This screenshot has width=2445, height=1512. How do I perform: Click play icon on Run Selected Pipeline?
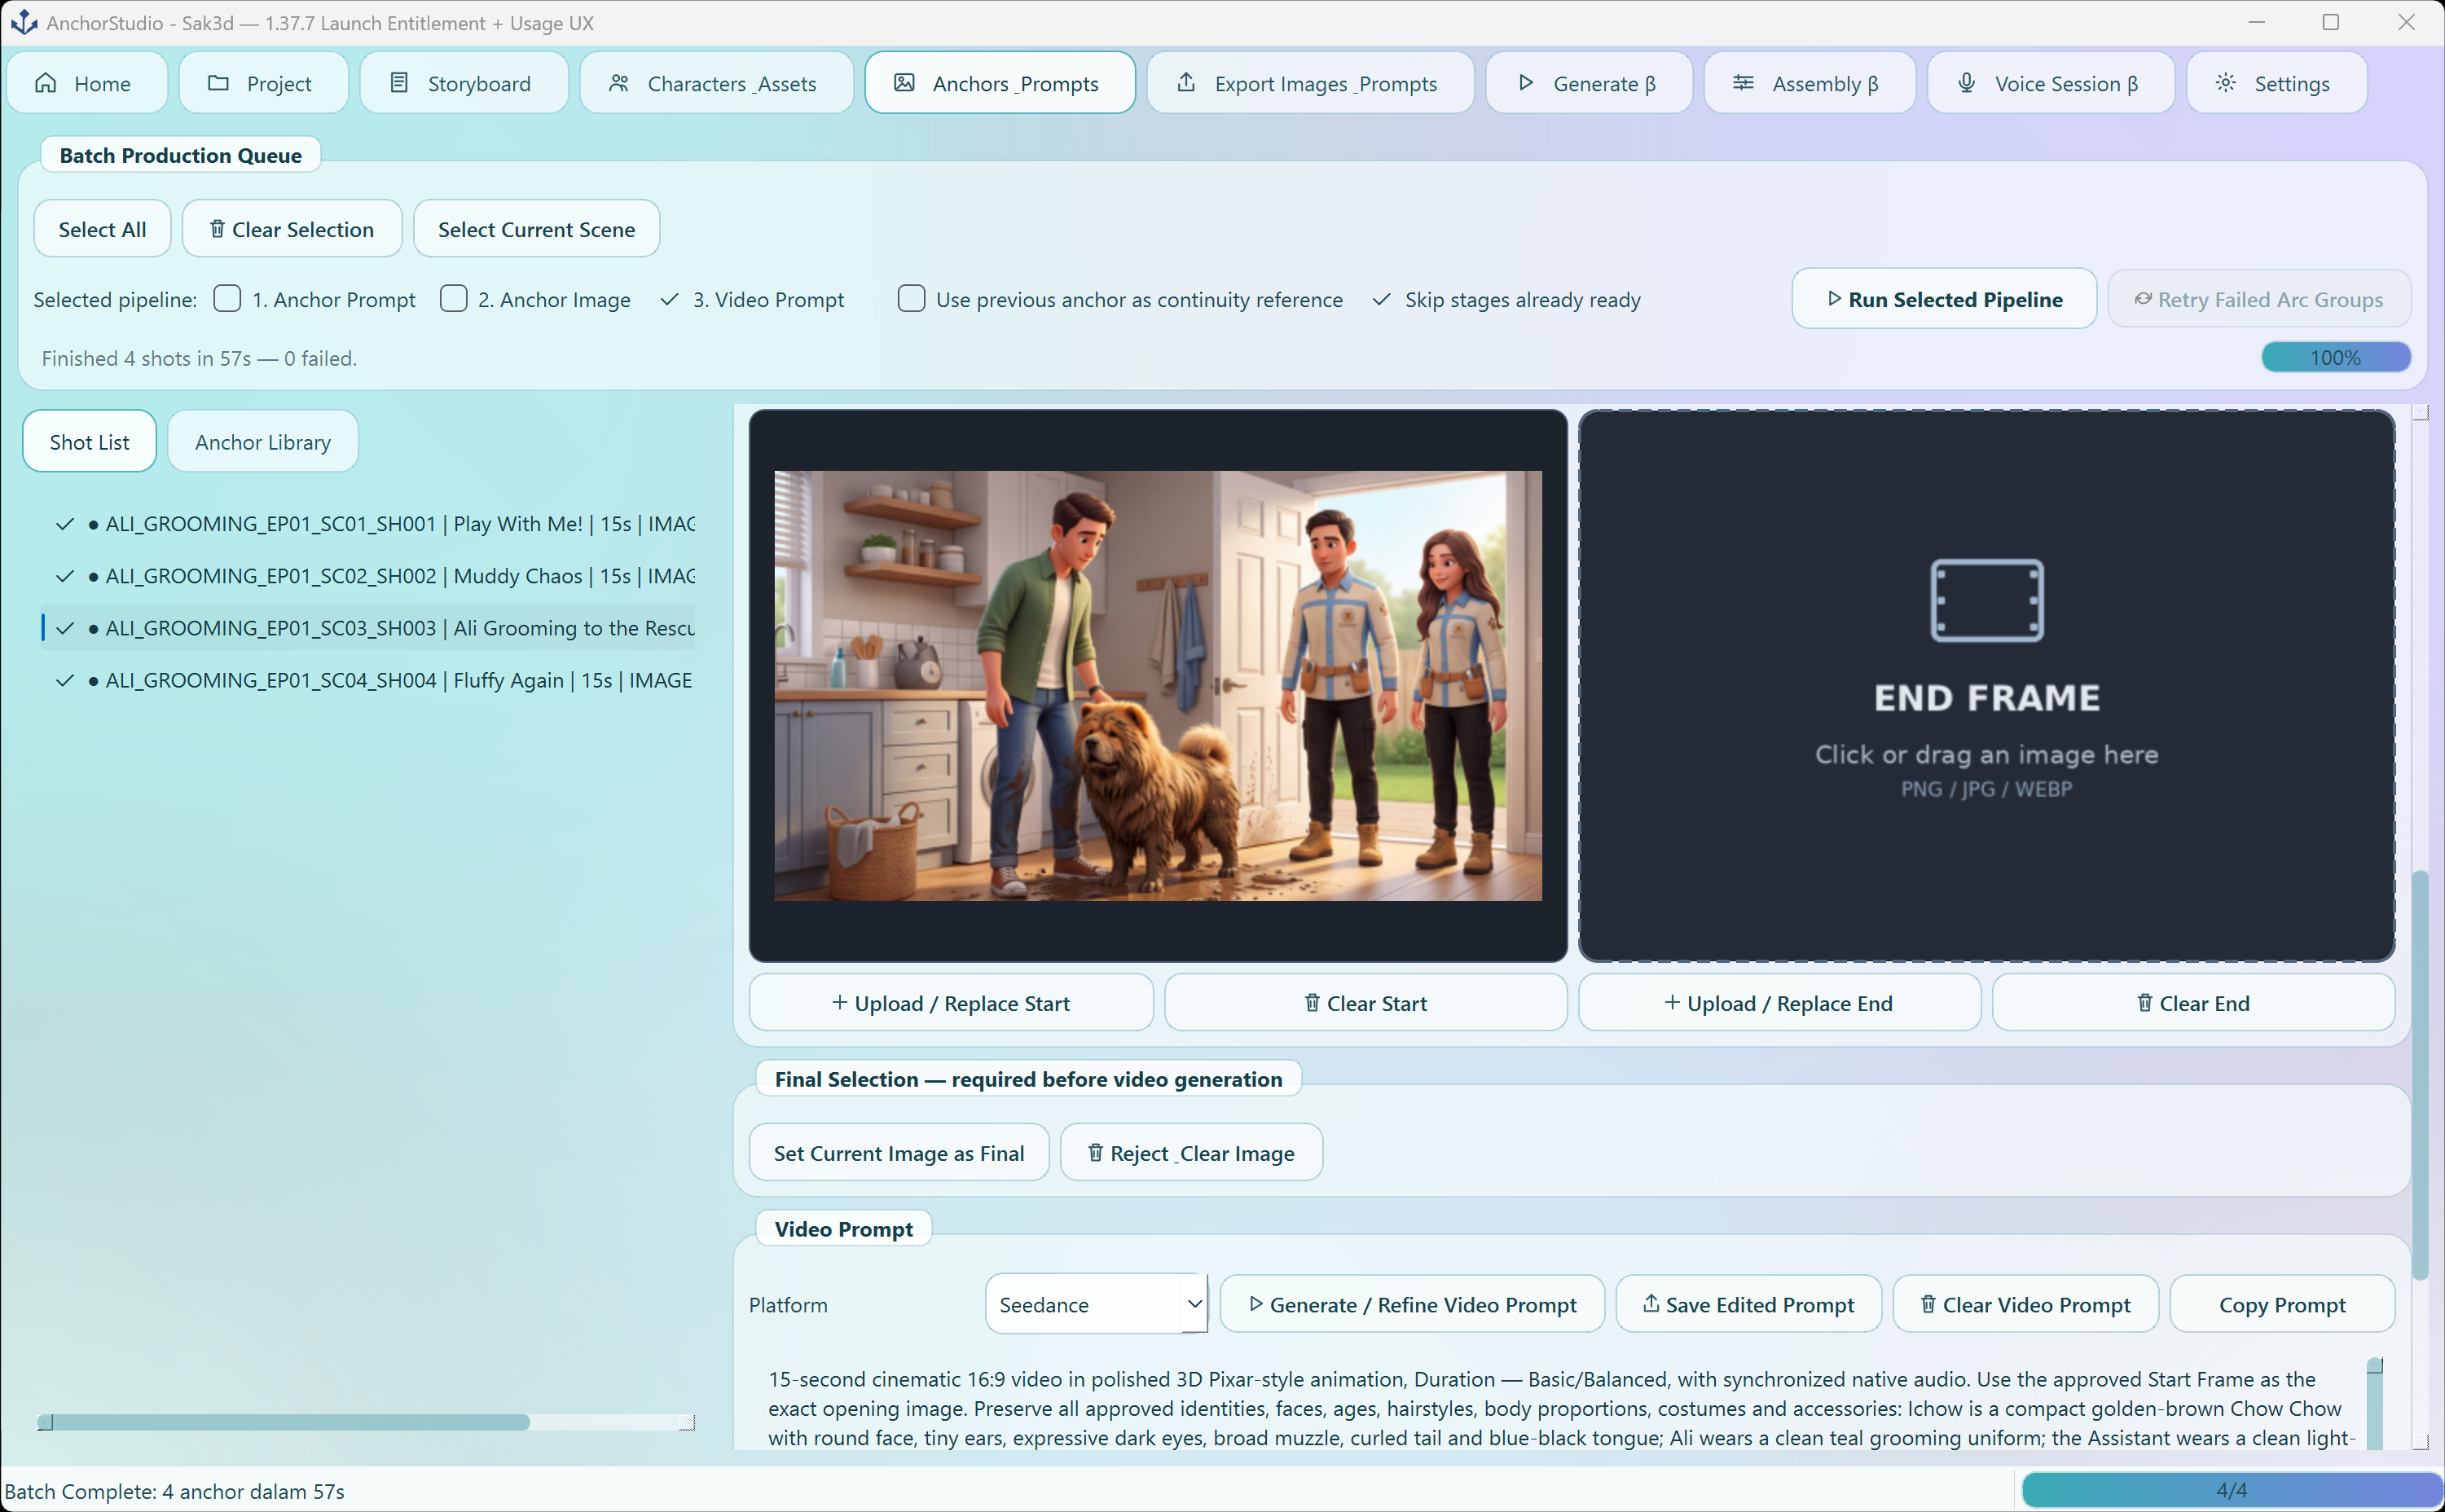point(1834,299)
